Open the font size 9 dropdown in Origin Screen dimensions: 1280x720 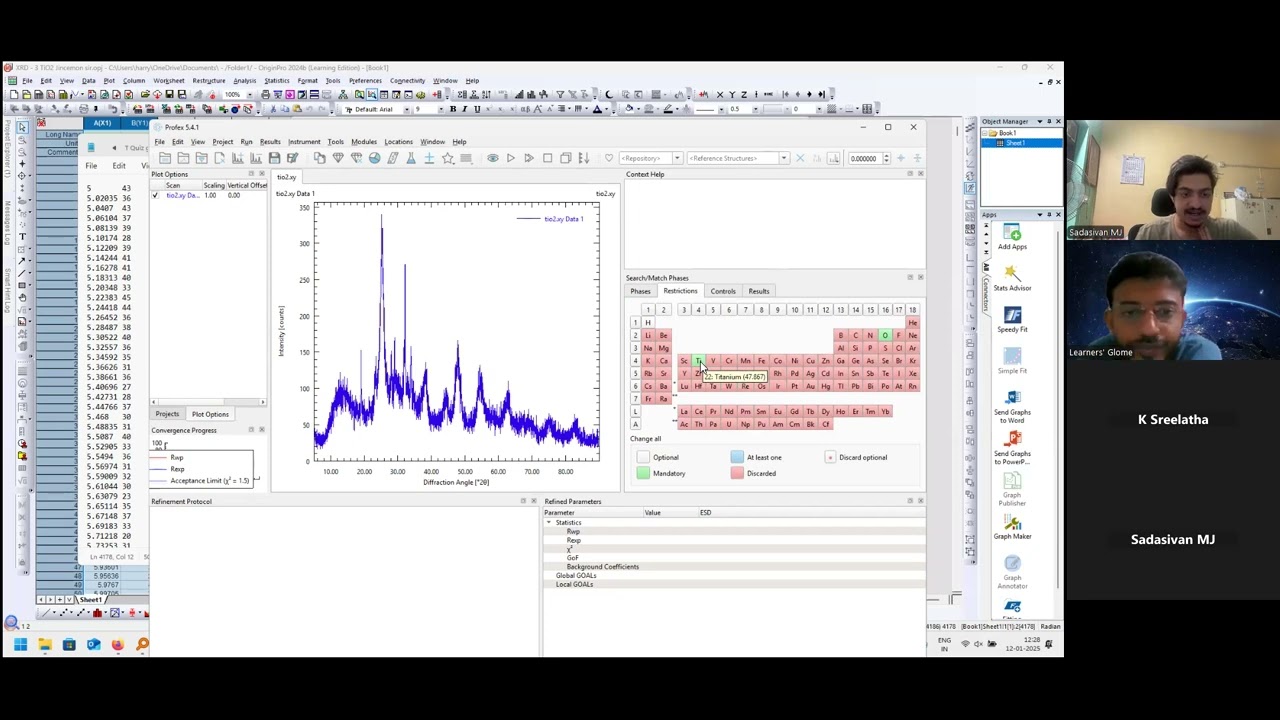[x=441, y=109]
